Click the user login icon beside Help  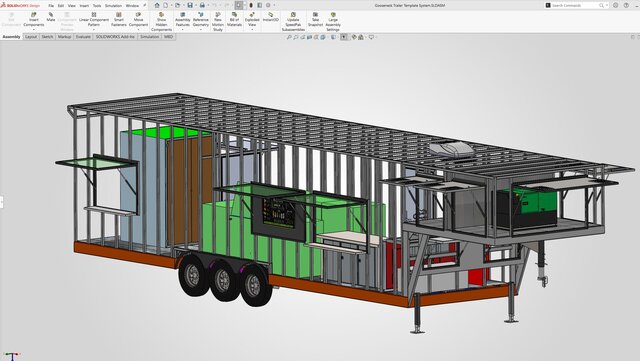click(616, 5)
